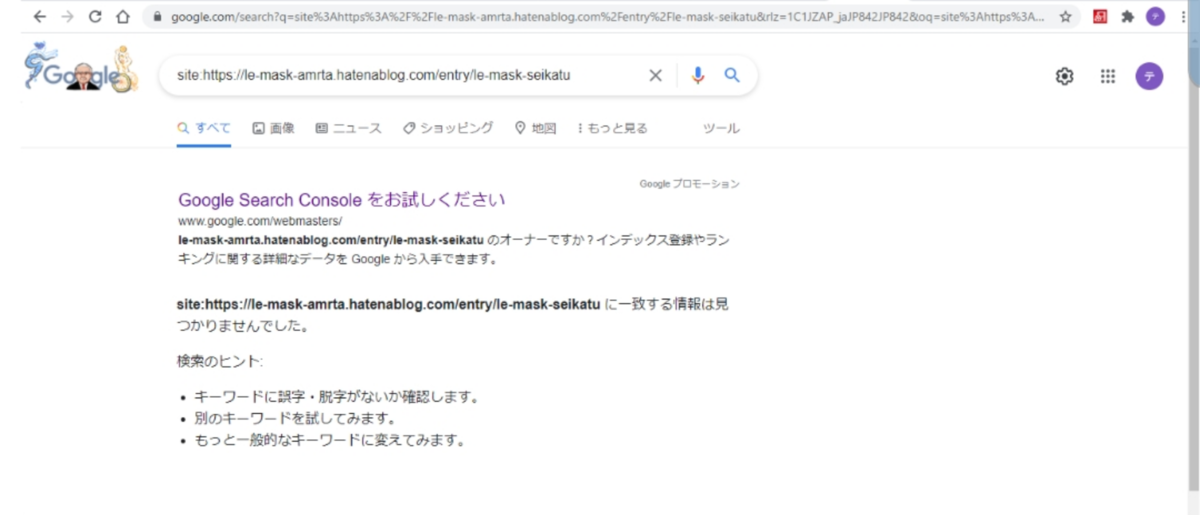Open Google settings gear icon
Viewport: 1200px width, 515px height.
[1065, 76]
